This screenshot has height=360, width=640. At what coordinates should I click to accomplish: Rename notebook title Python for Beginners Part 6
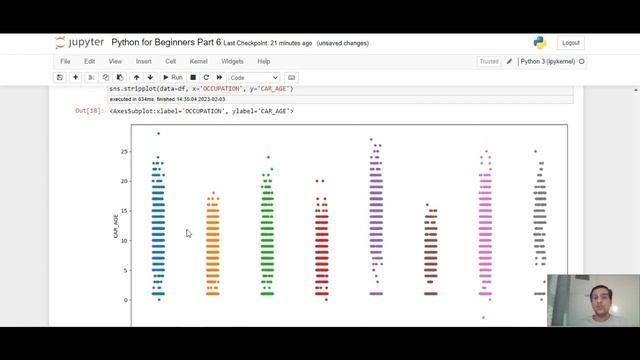[x=166, y=42]
